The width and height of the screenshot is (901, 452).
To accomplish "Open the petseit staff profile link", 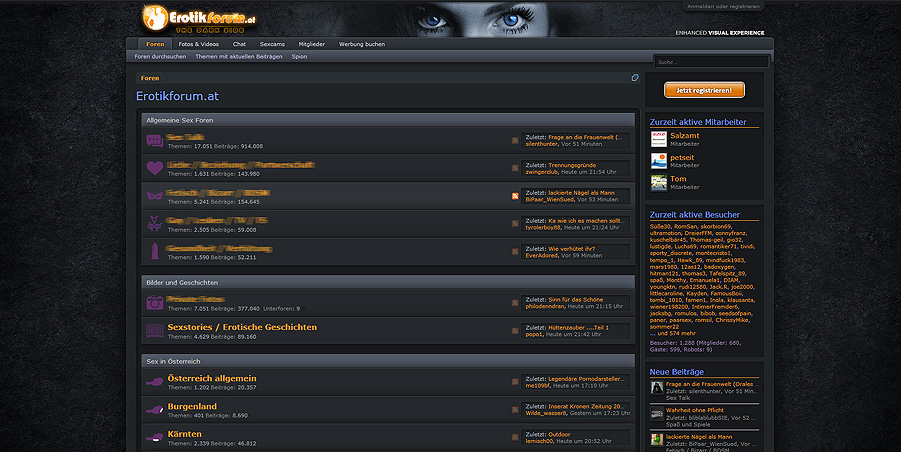I will (x=682, y=157).
